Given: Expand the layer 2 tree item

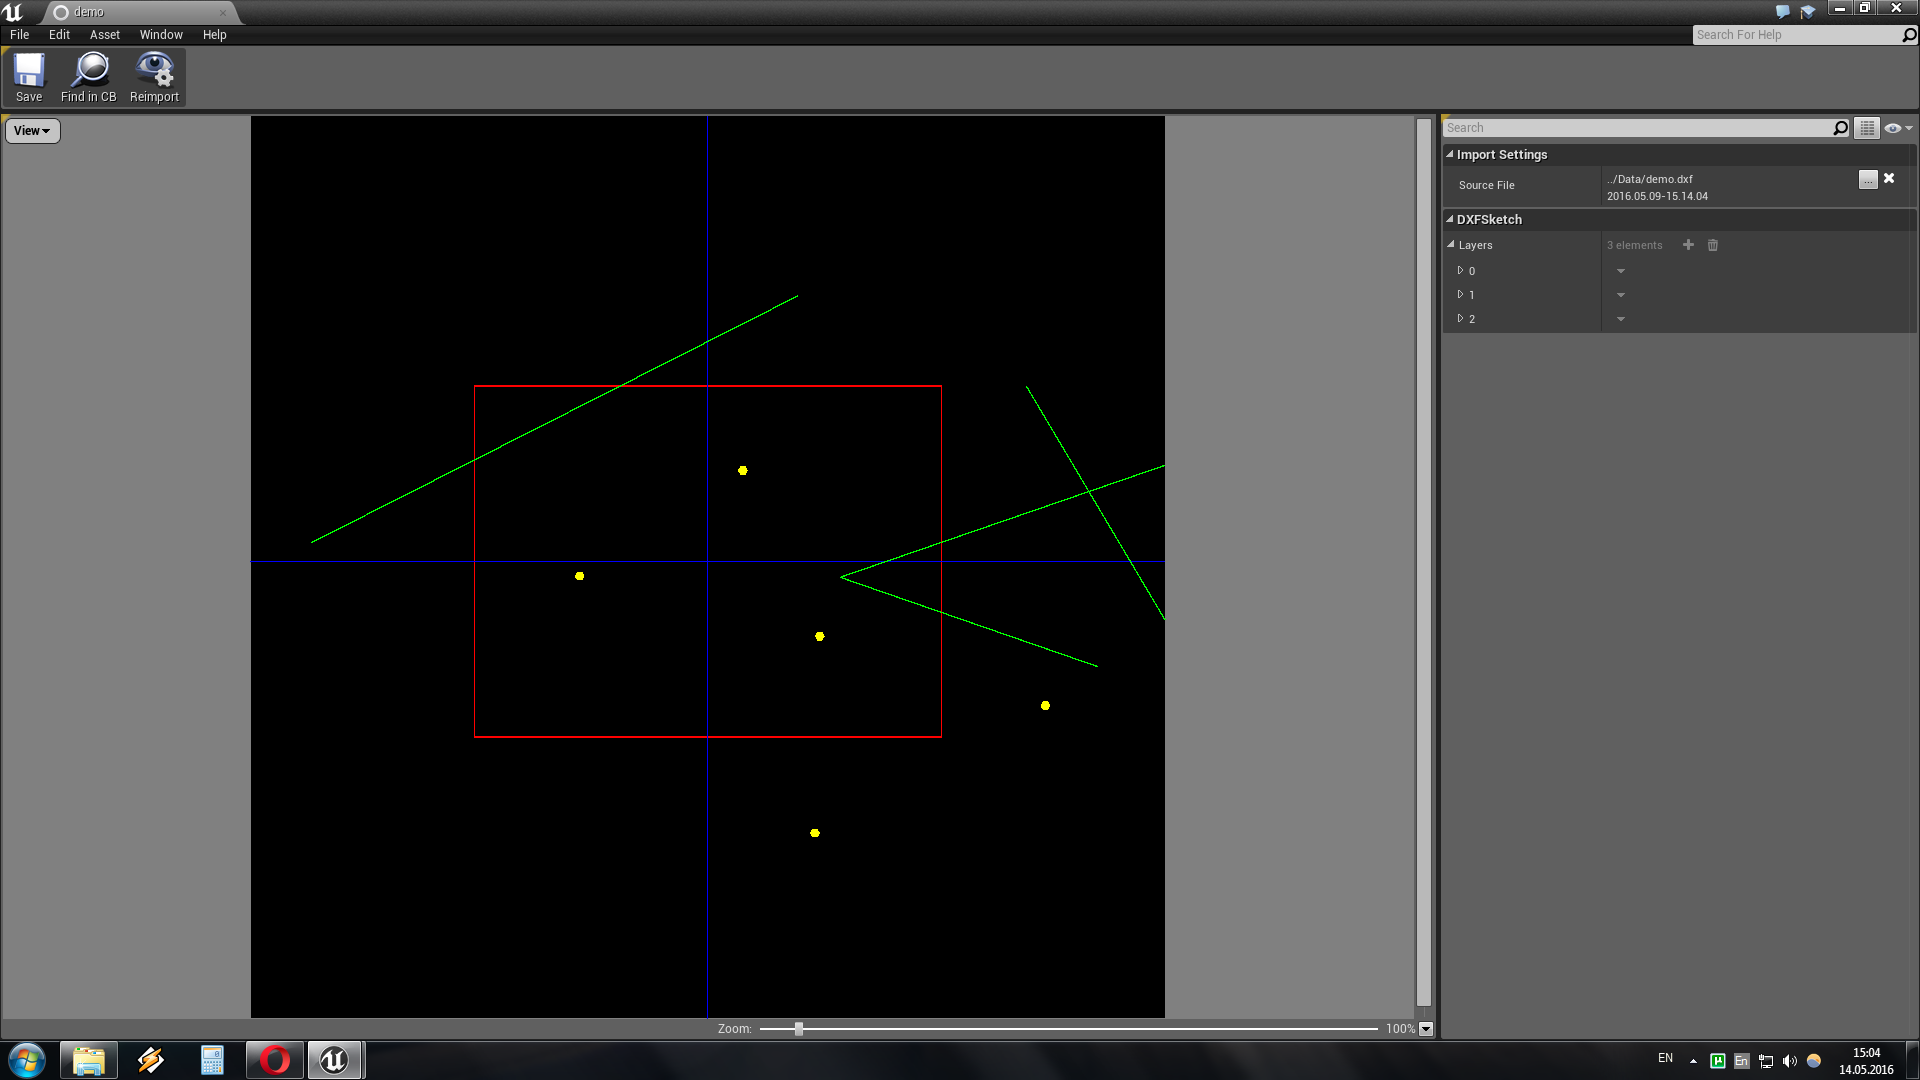Looking at the screenshot, I should 1460,318.
